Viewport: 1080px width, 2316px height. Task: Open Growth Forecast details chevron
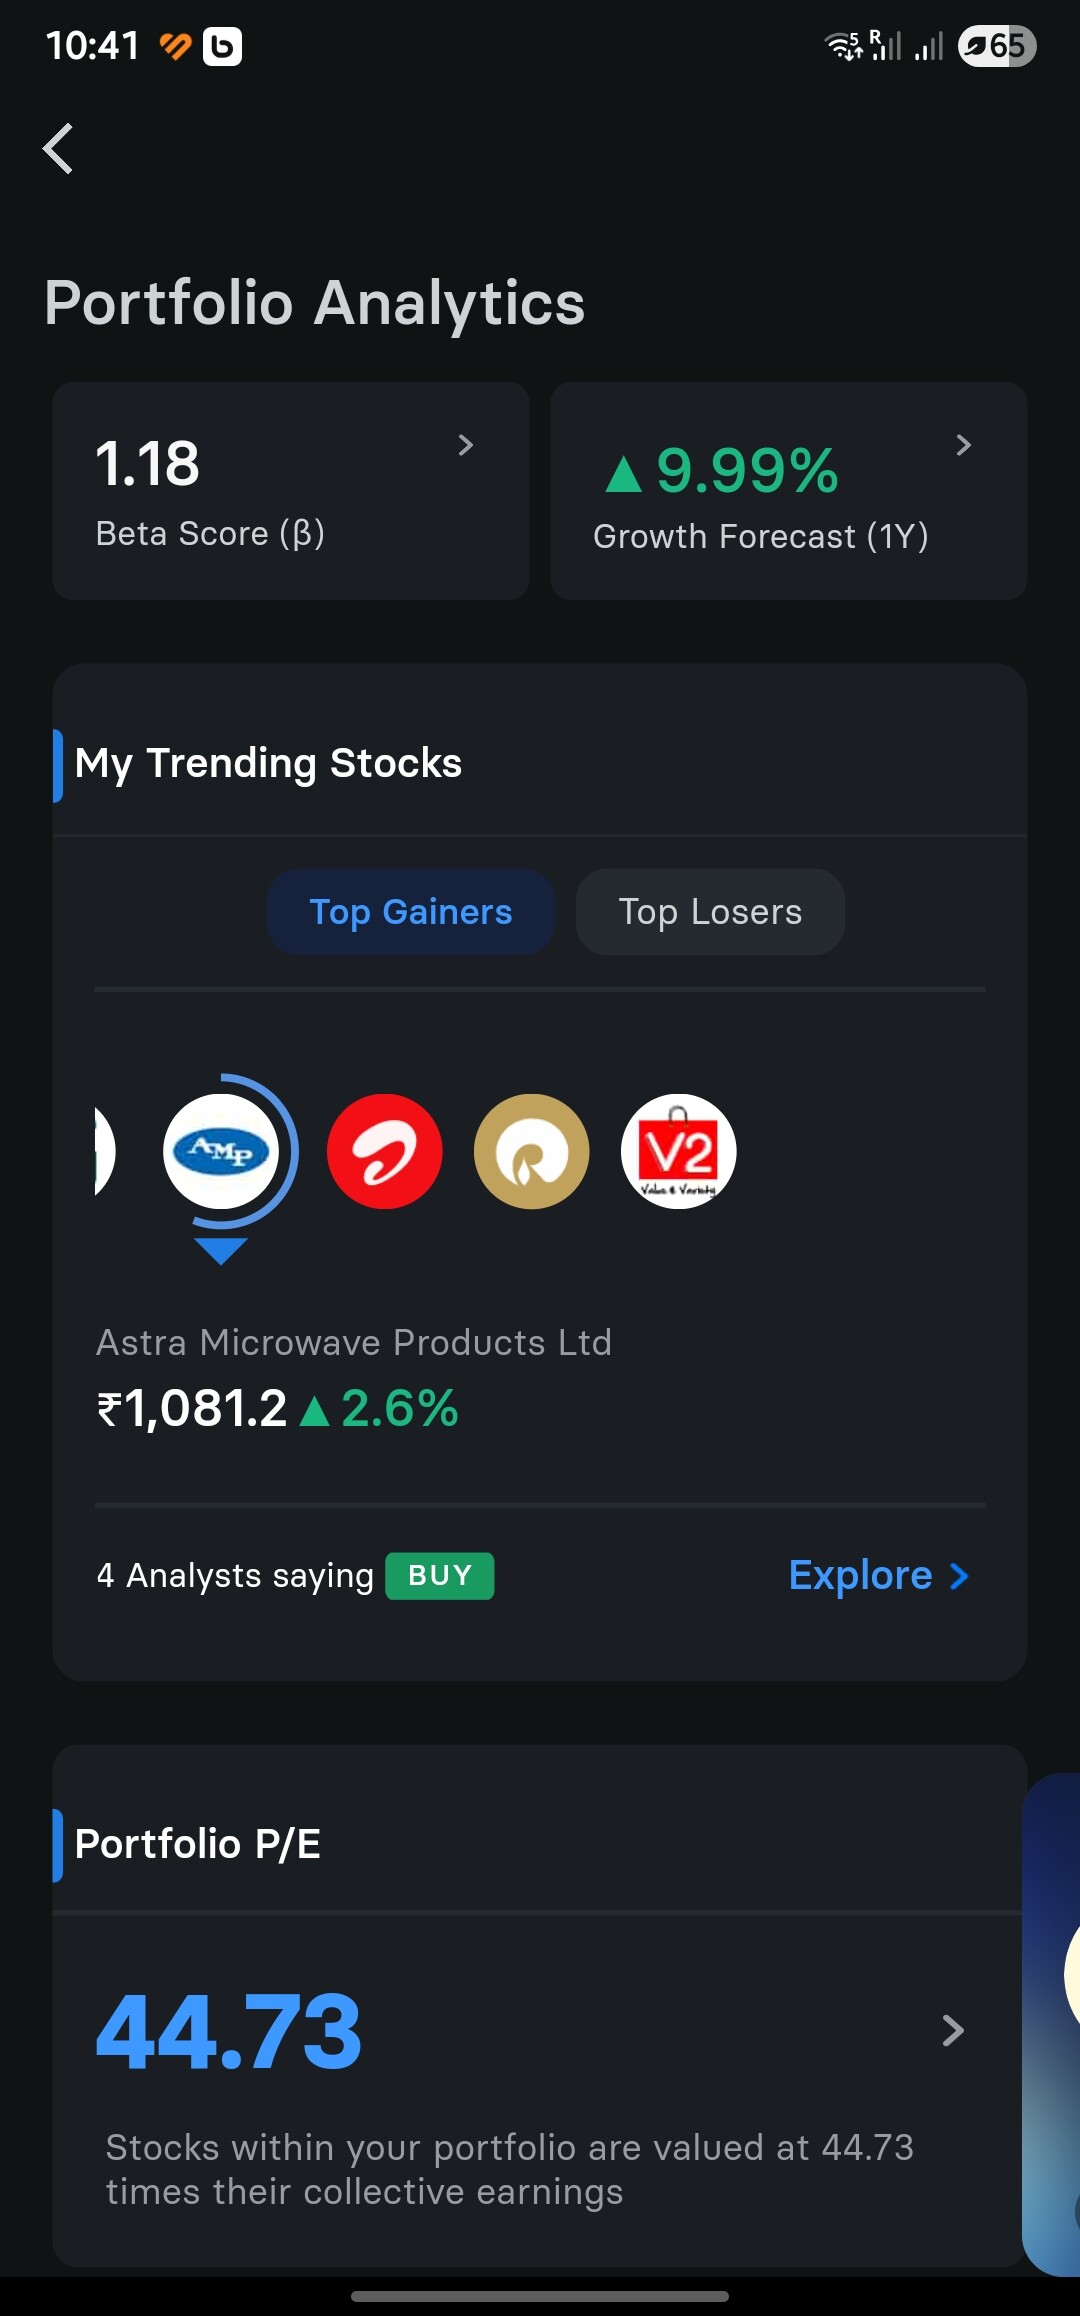point(963,445)
